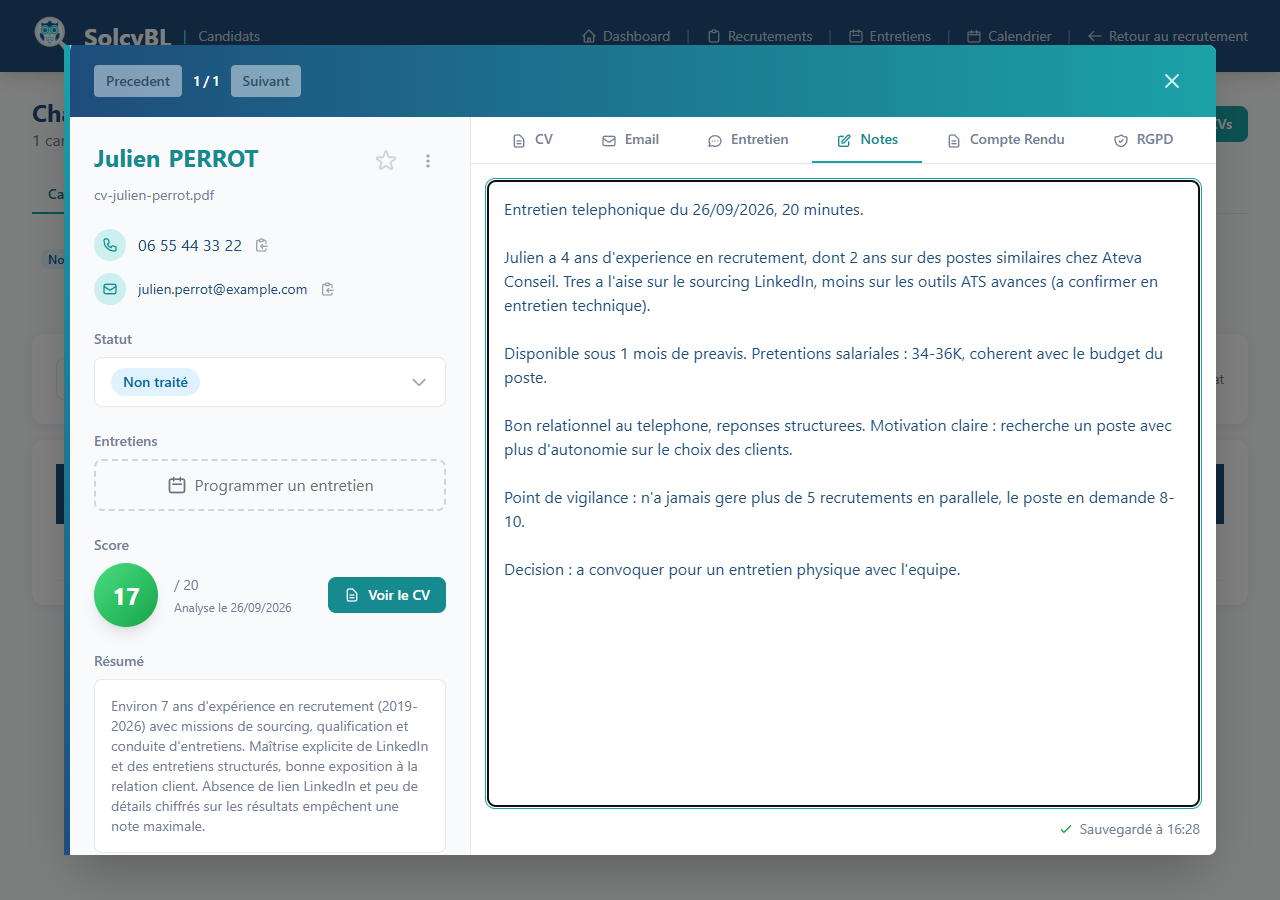Open Dashboard in the top navigation
The image size is (1280, 900).
[626, 36]
